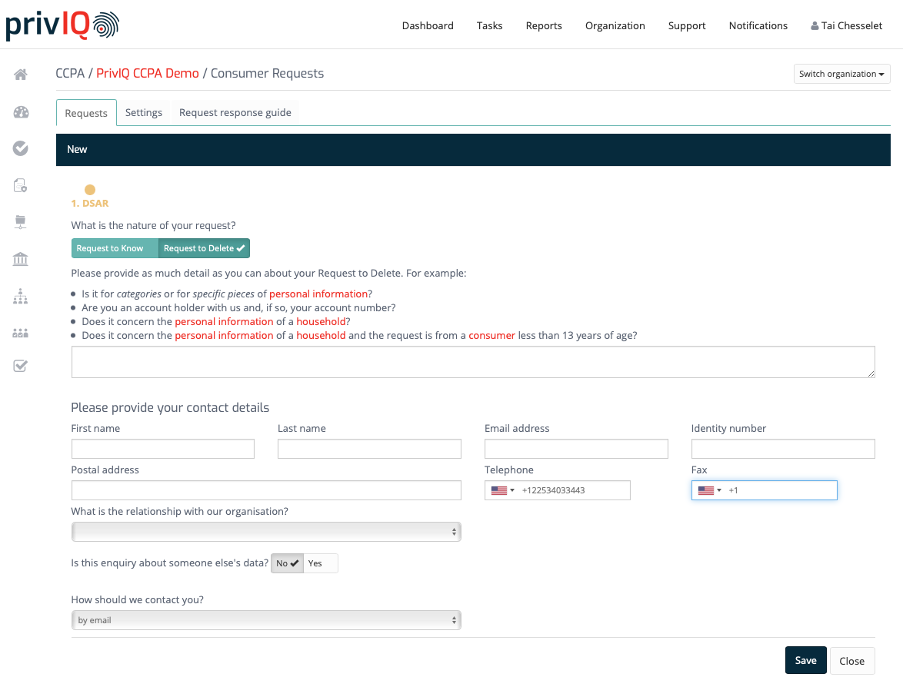Viewport: 904px width, 688px height.
Task: Choose Yes for someone else's data
Action: click(321, 563)
